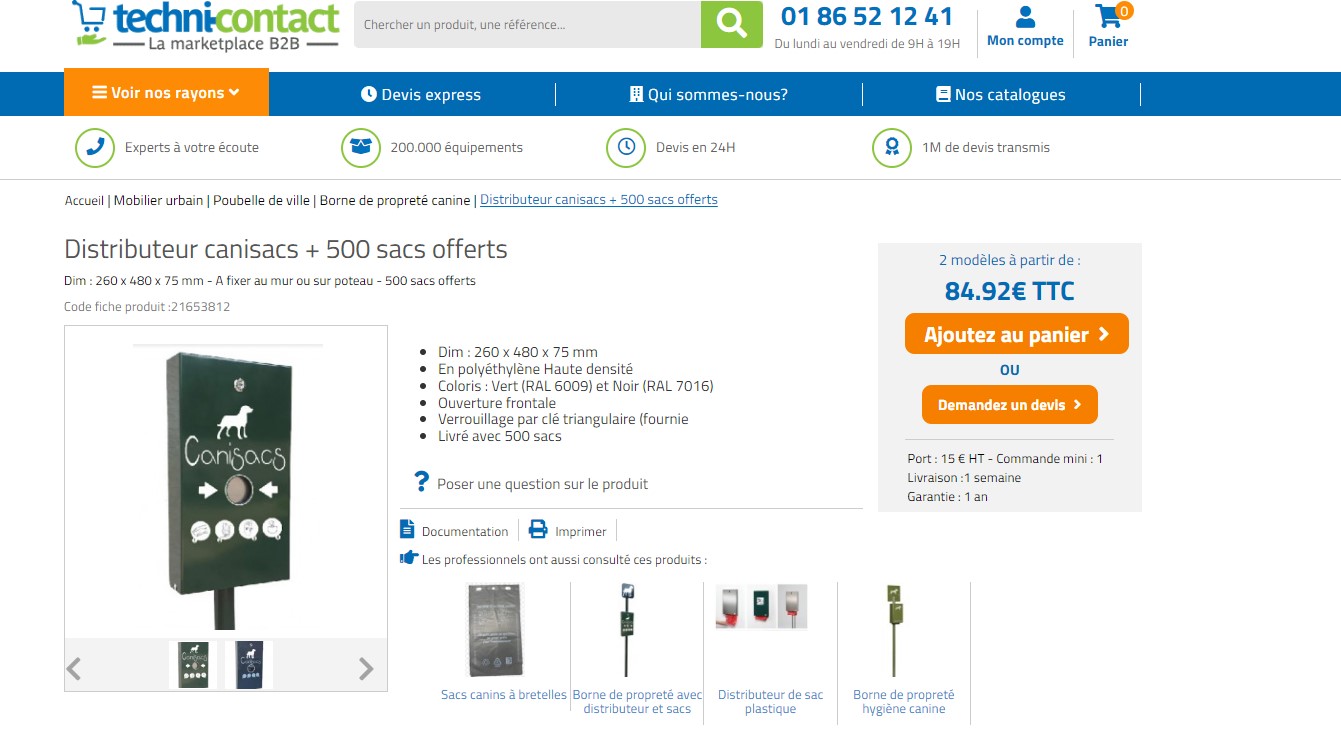The width and height of the screenshot is (1341, 736).
Task: Open the Panier shopping cart icon
Action: point(1108,18)
